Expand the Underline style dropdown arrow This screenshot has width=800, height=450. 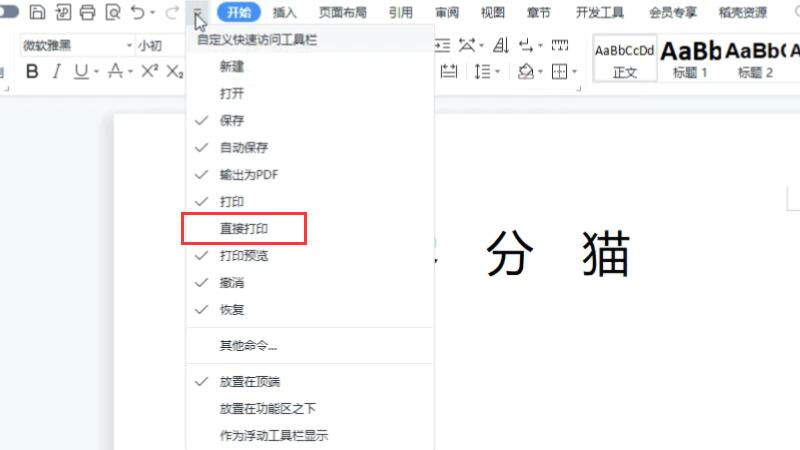[x=96, y=72]
